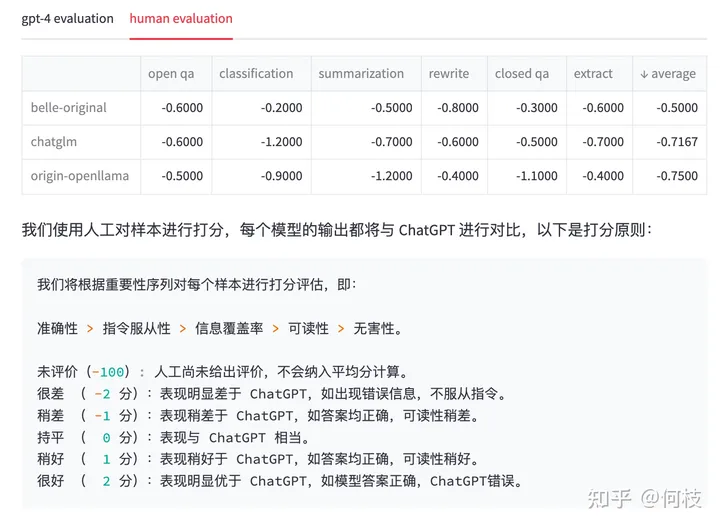The height and width of the screenshot is (528, 720).
Task: Click the 很差 (-2 分) scoring line
Action: pyautogui.click(x=272, y=394)
